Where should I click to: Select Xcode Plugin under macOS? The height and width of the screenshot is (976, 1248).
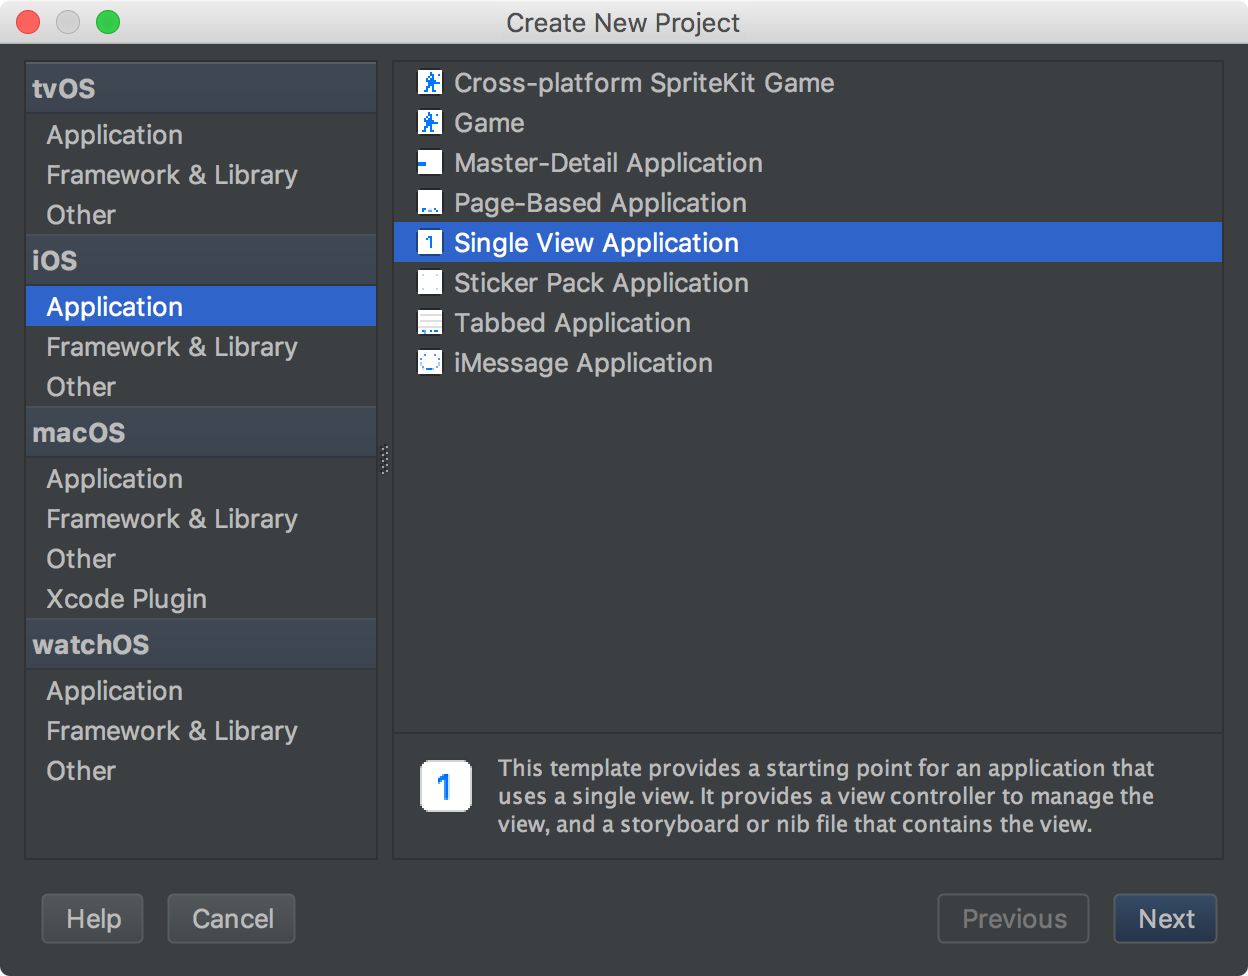tap(127, 599)
